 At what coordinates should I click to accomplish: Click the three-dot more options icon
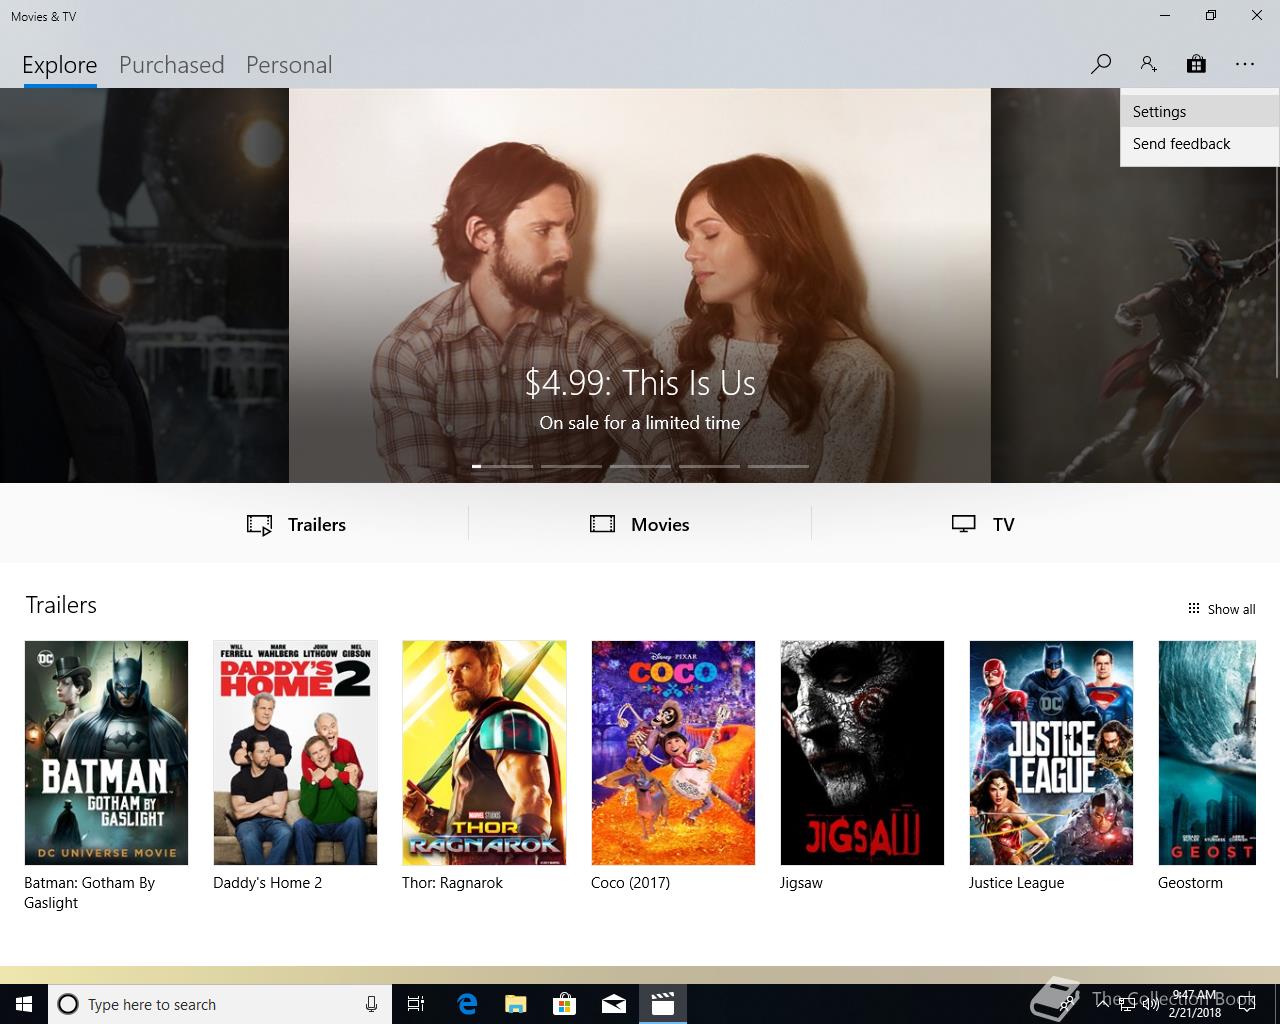pos(1244,64)
